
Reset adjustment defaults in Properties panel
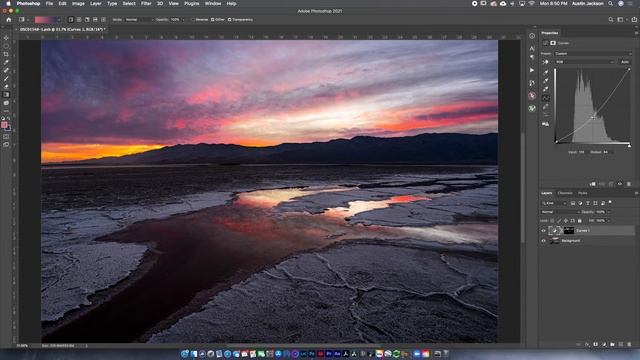(611, 184)
